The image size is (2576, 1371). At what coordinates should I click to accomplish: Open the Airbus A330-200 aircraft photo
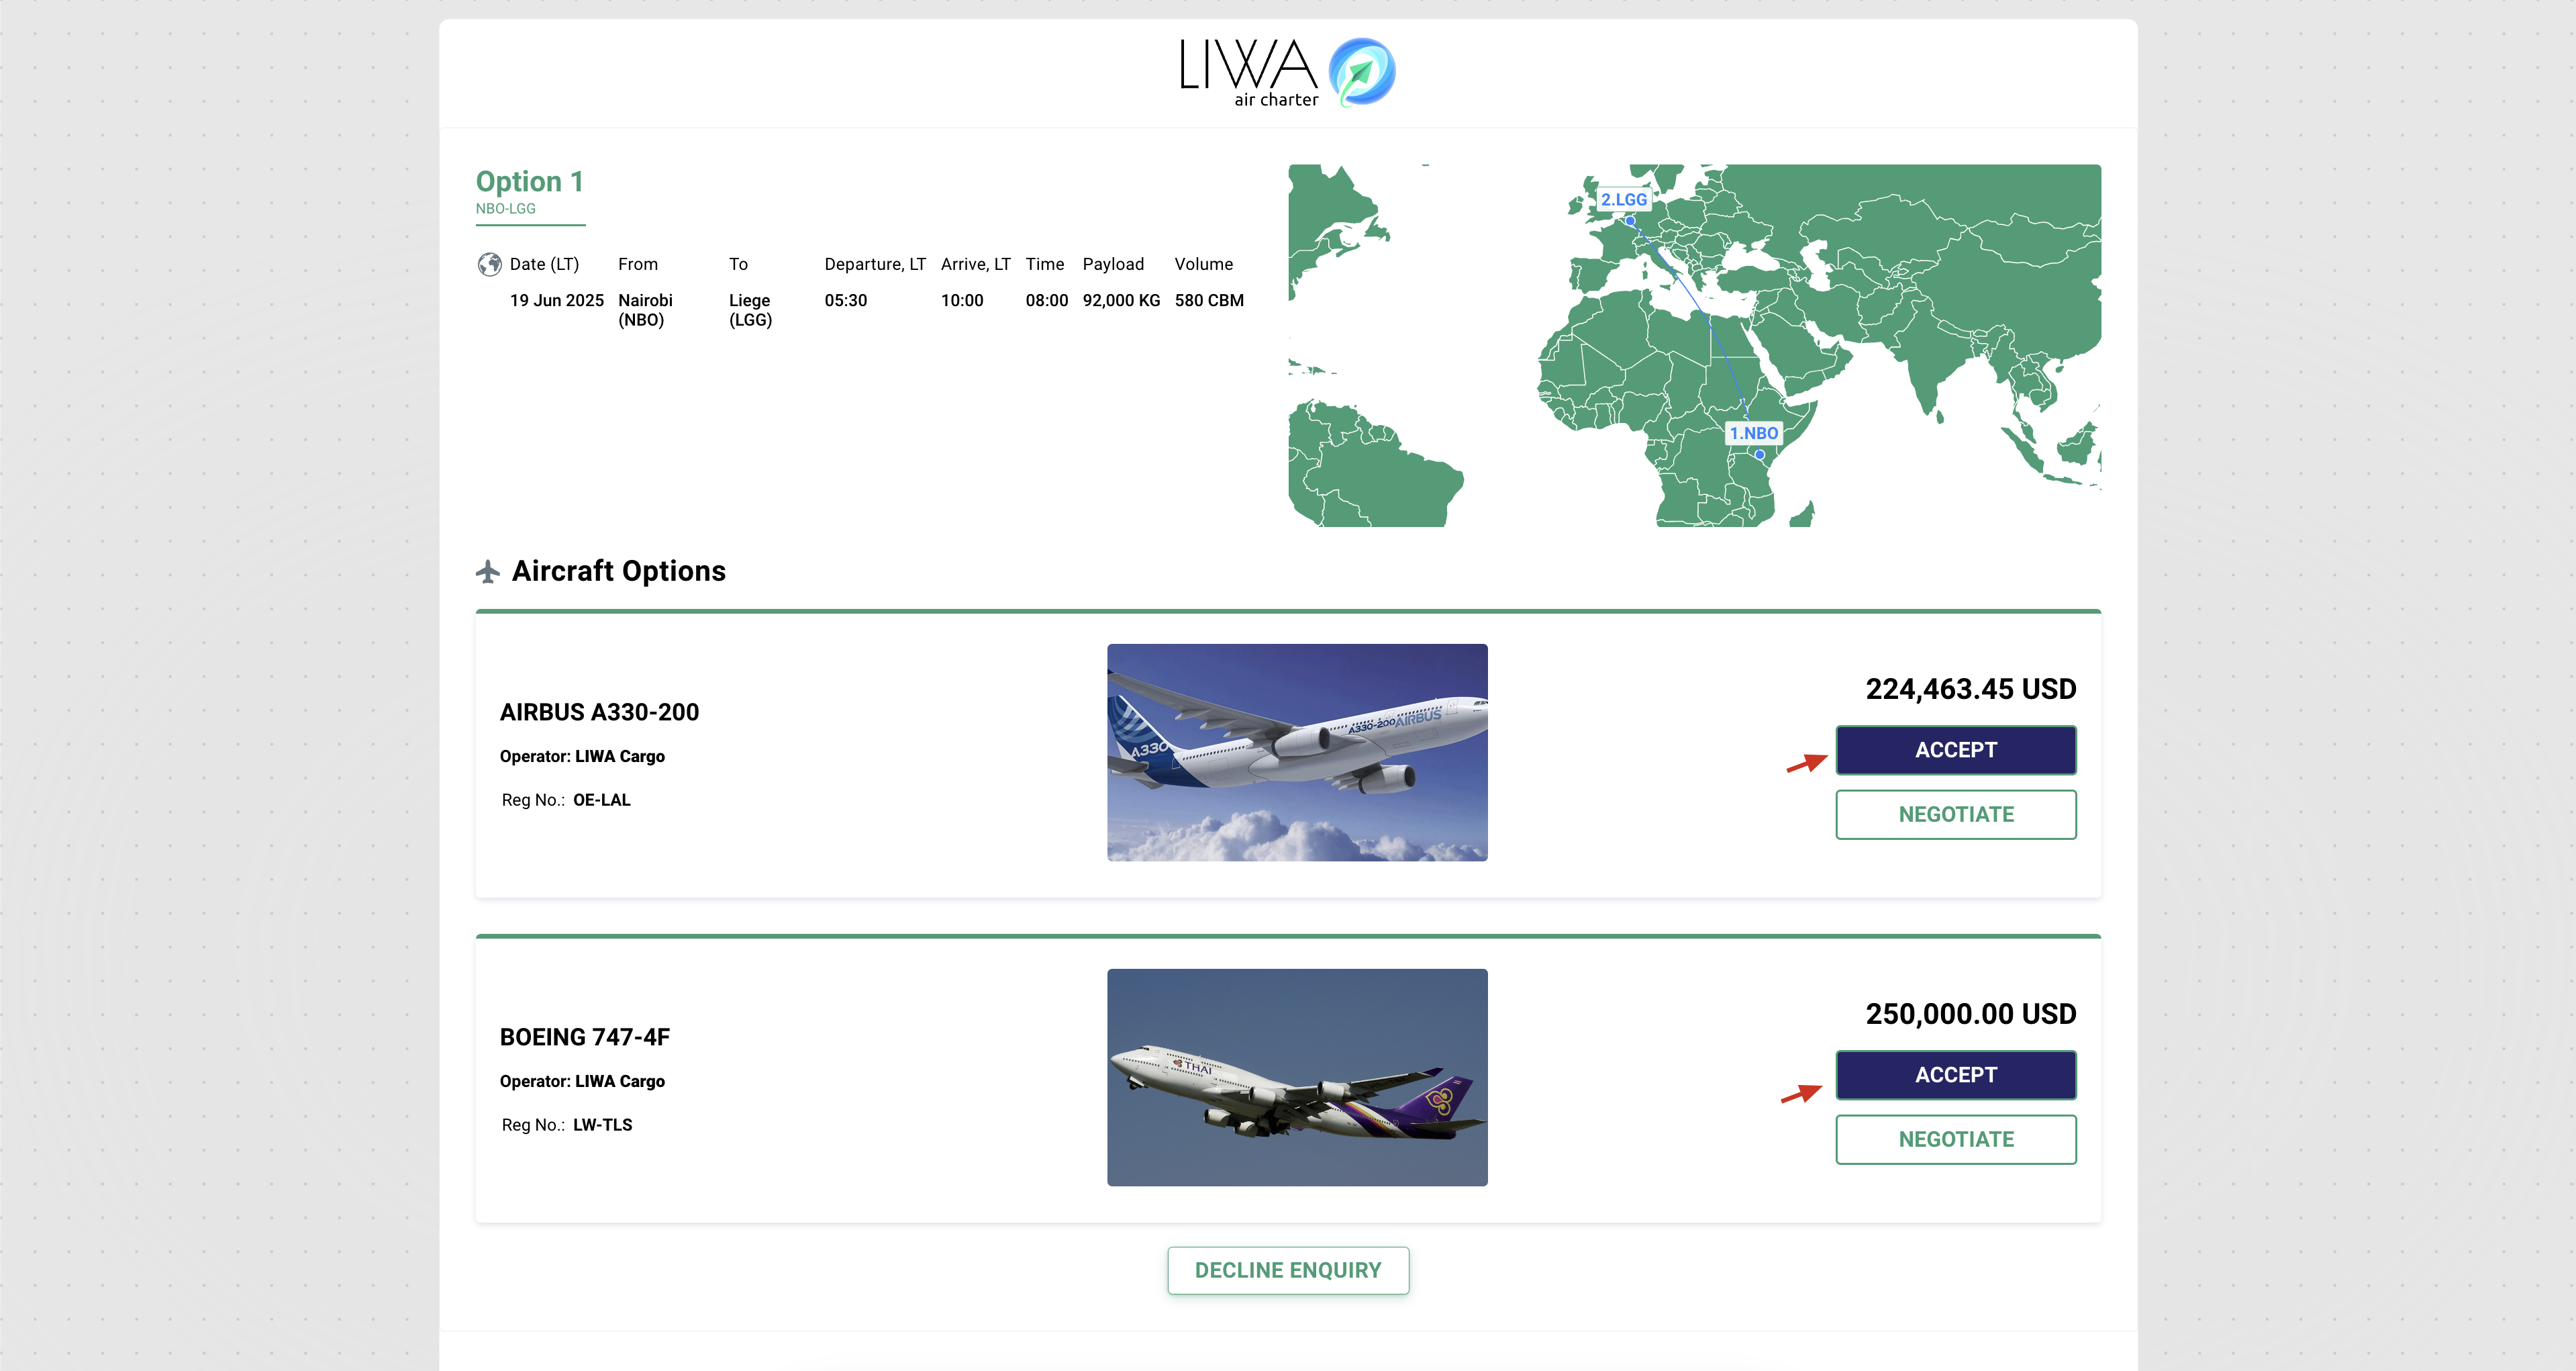click(1297, 752)
